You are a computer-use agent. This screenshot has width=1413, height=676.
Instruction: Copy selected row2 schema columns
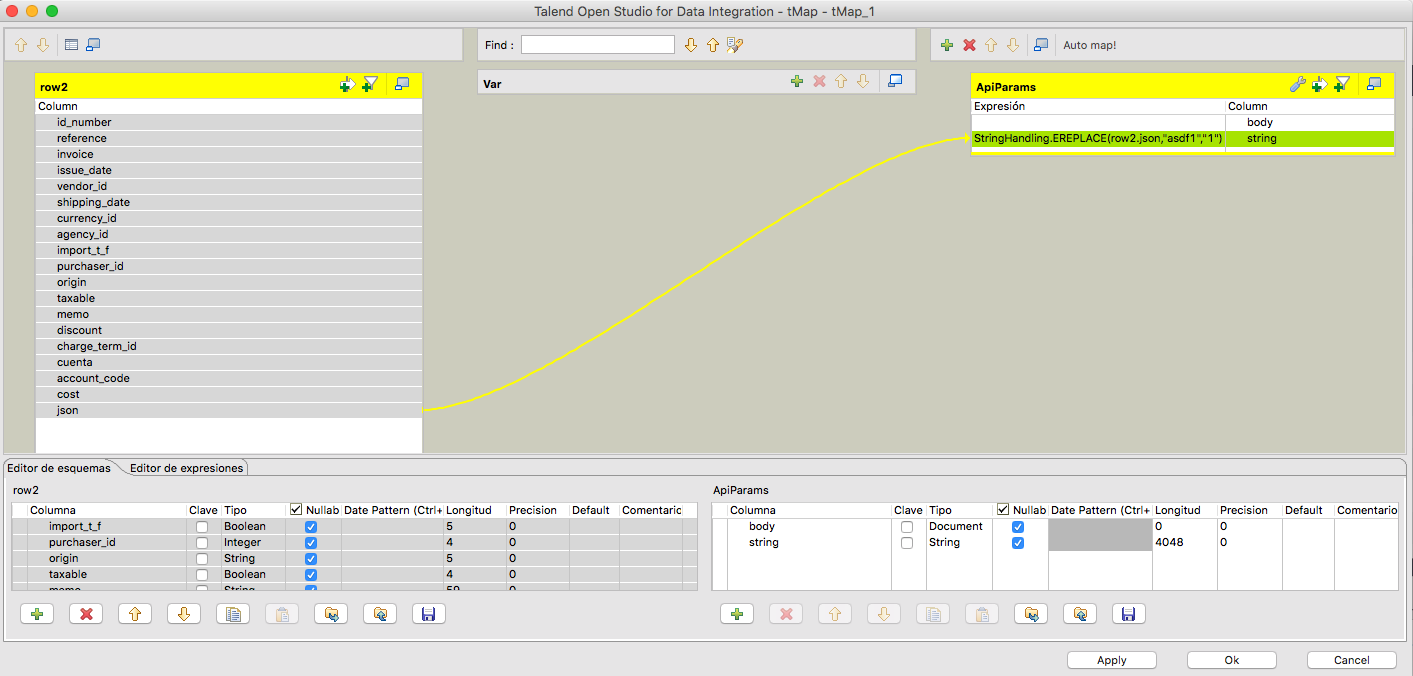233,614
